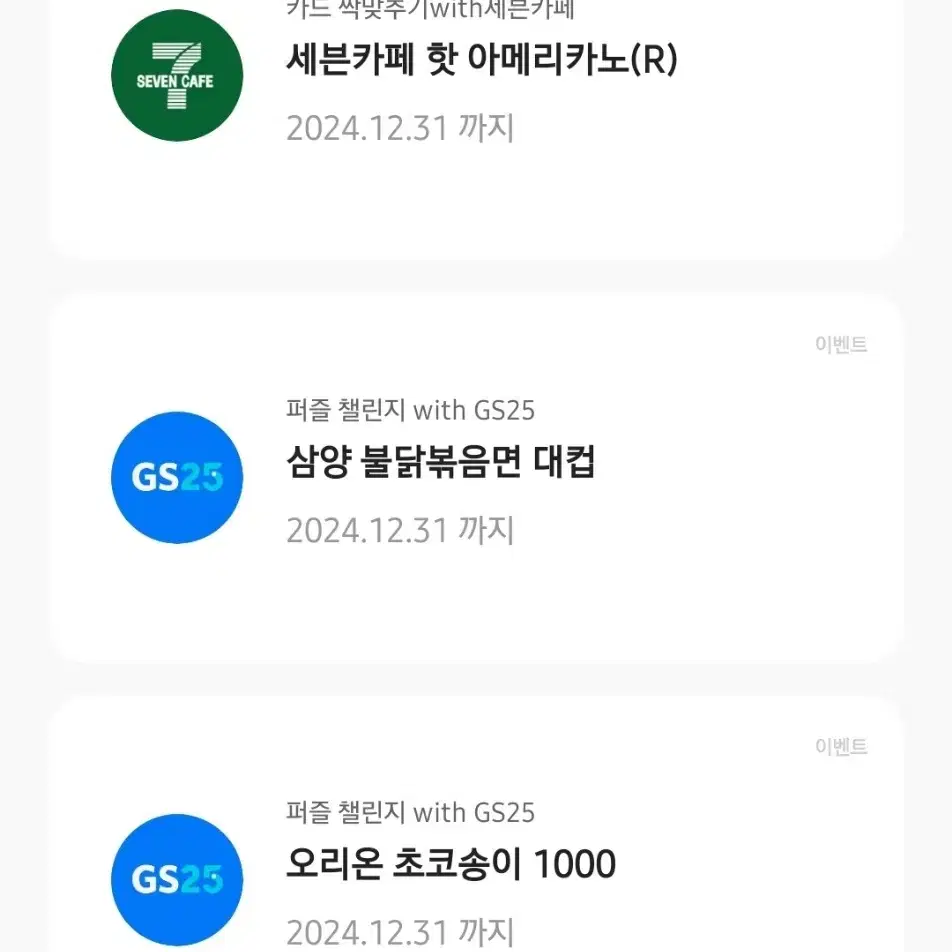The height and width of the screenshot is (952, 952).
Task: Tap the Seven Cafe green logo icon
Action: [177, 75]
